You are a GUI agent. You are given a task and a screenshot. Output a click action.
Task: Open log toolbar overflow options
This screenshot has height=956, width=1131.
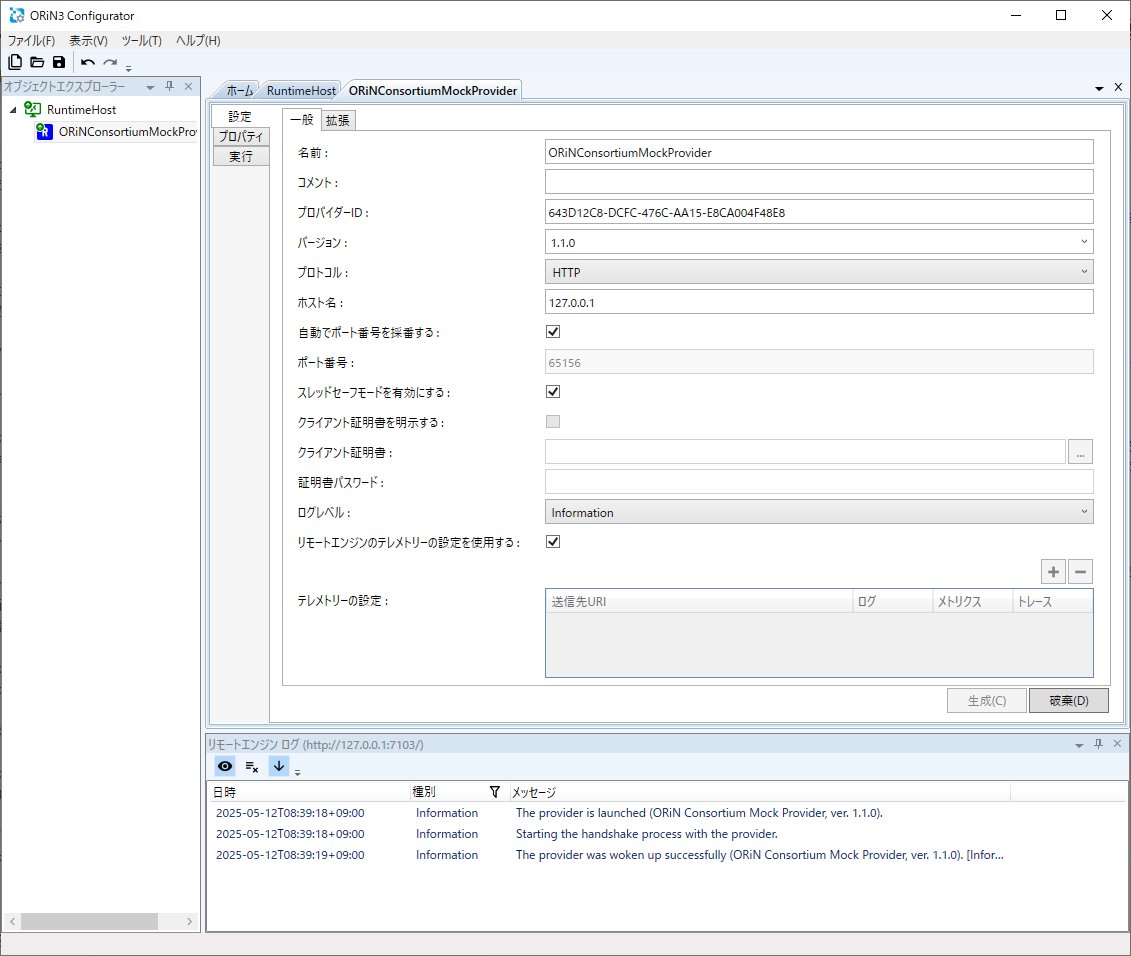(x=297, y=772)
